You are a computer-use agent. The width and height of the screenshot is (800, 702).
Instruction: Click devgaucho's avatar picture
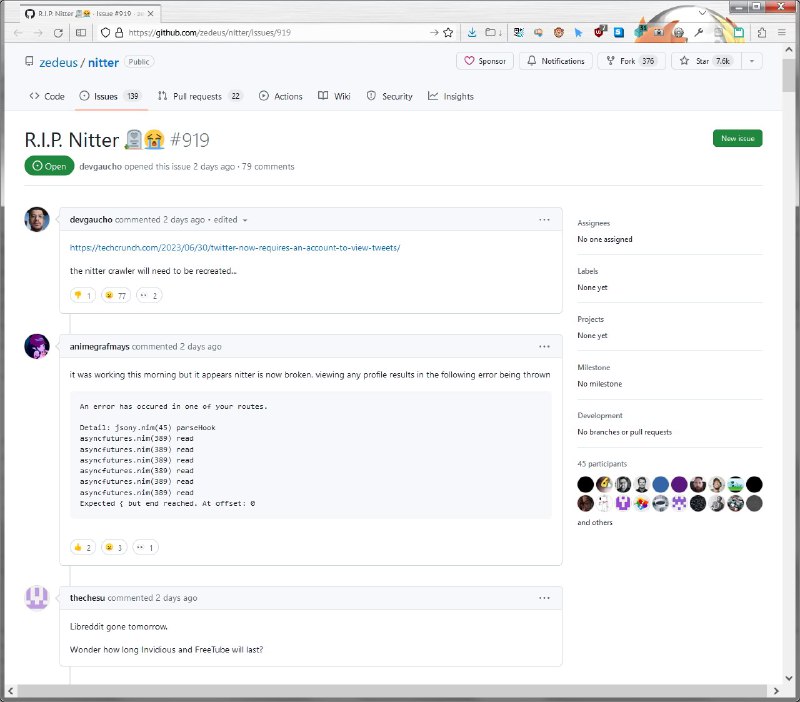pyautogui.click(x=37, y=219)
